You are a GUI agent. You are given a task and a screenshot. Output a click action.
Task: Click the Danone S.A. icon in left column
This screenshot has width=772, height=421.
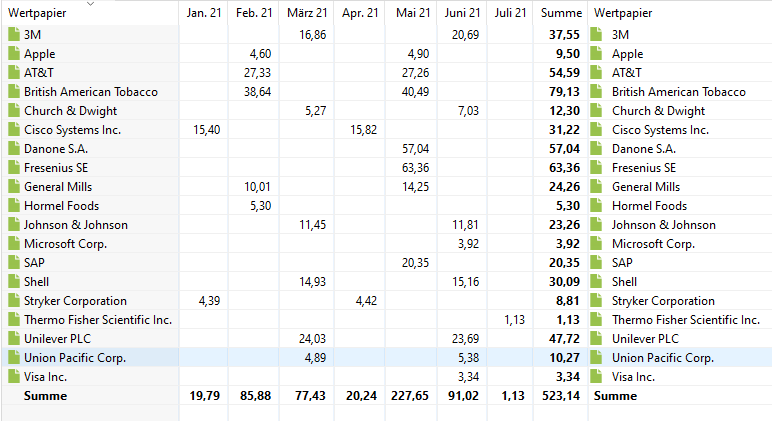(14, 149)
